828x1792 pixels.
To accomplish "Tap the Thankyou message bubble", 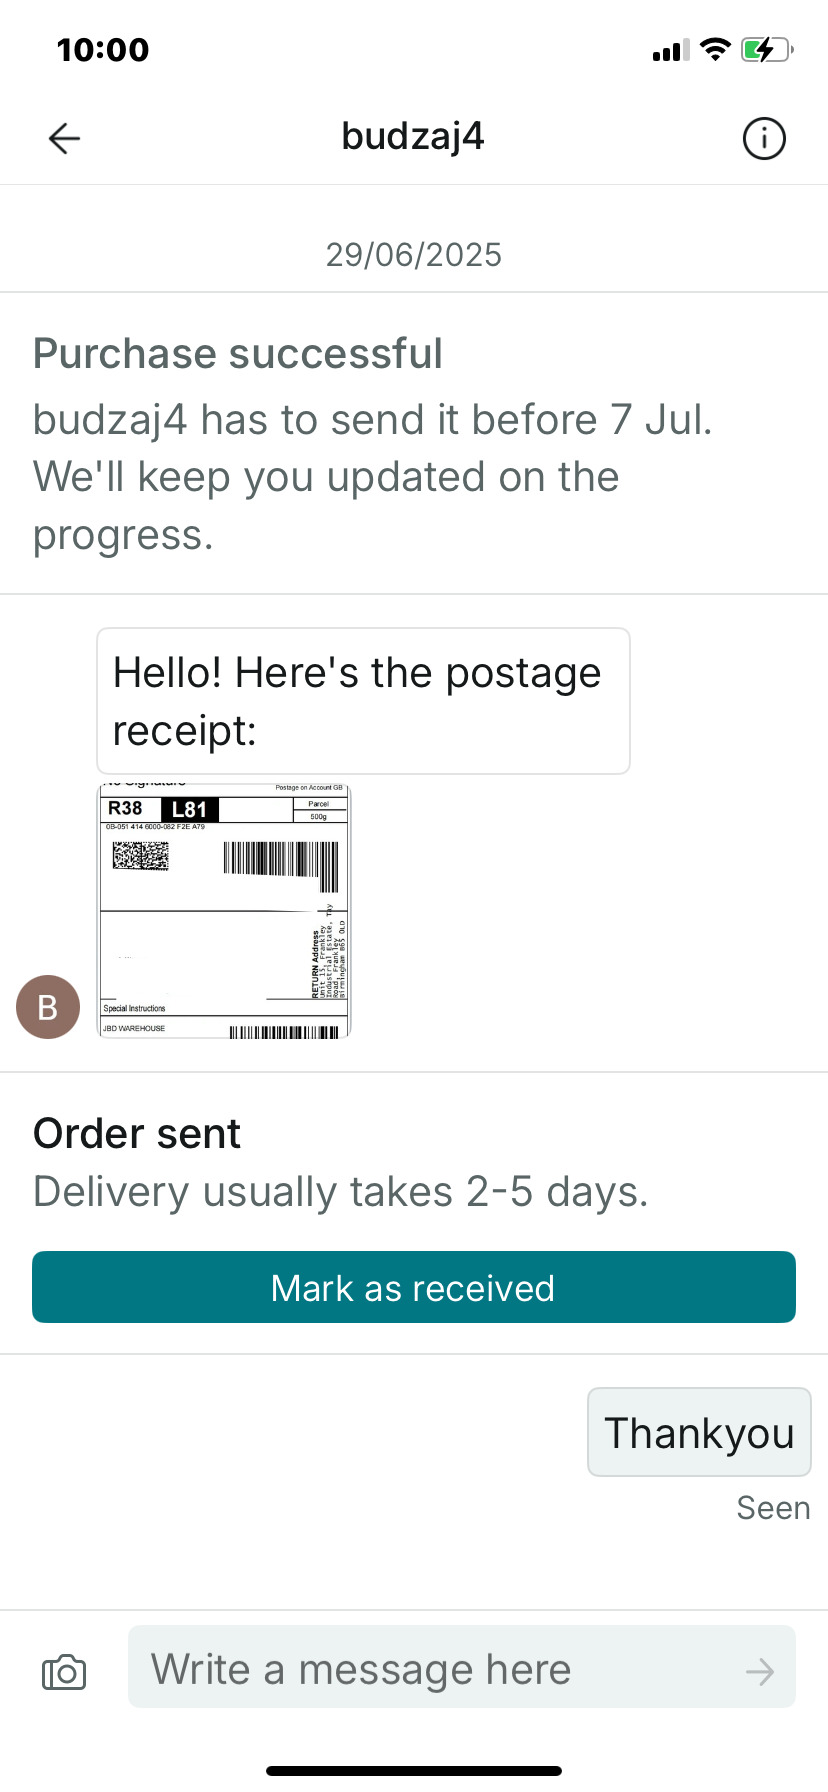I will click(x=699, y=1432).
